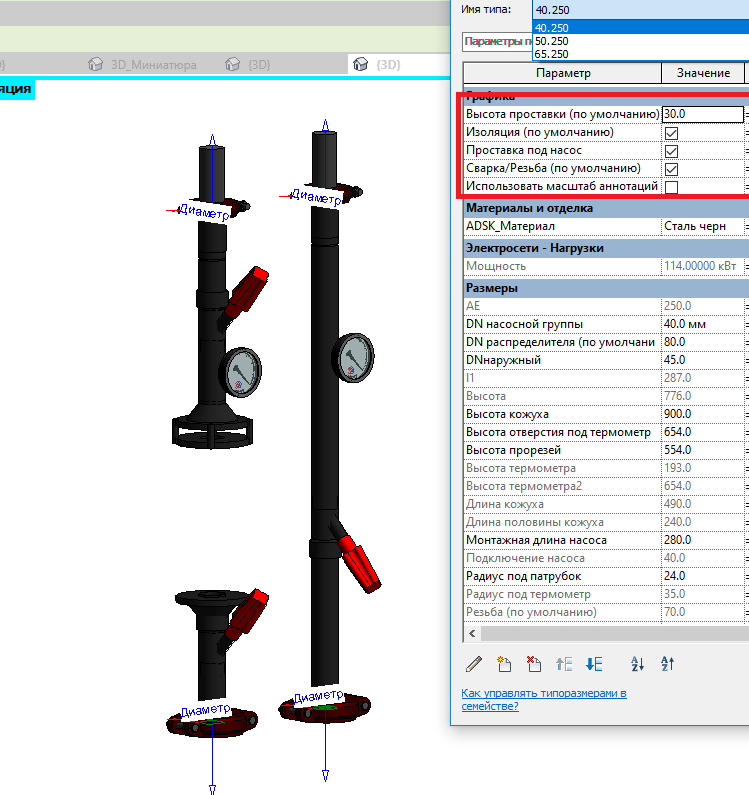This screenshot has width=749, height=795.
Task: Toggle the Изоляция (по умолчанию) checkbox
Action: [x=671, y=133]
